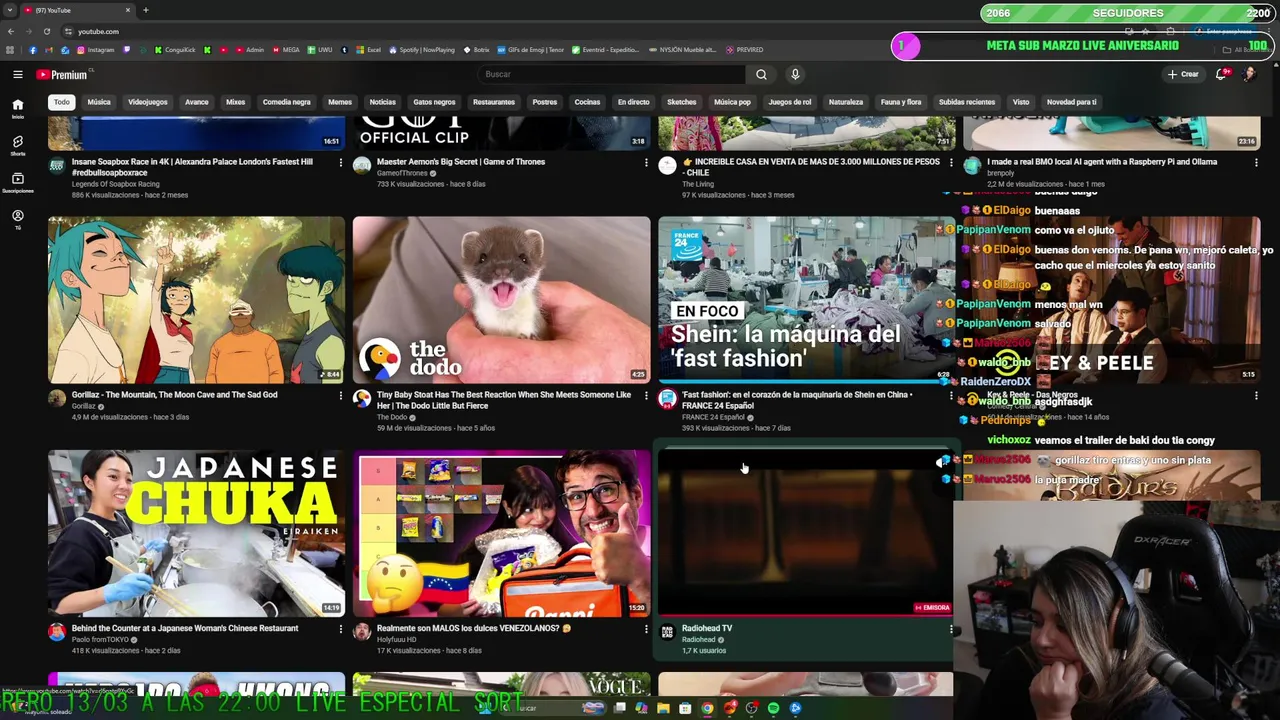Open the Japanese Chuka video thumbnail
Image resolution: width=1280 pixels, height=720 pixels.
tap(196, 533)
